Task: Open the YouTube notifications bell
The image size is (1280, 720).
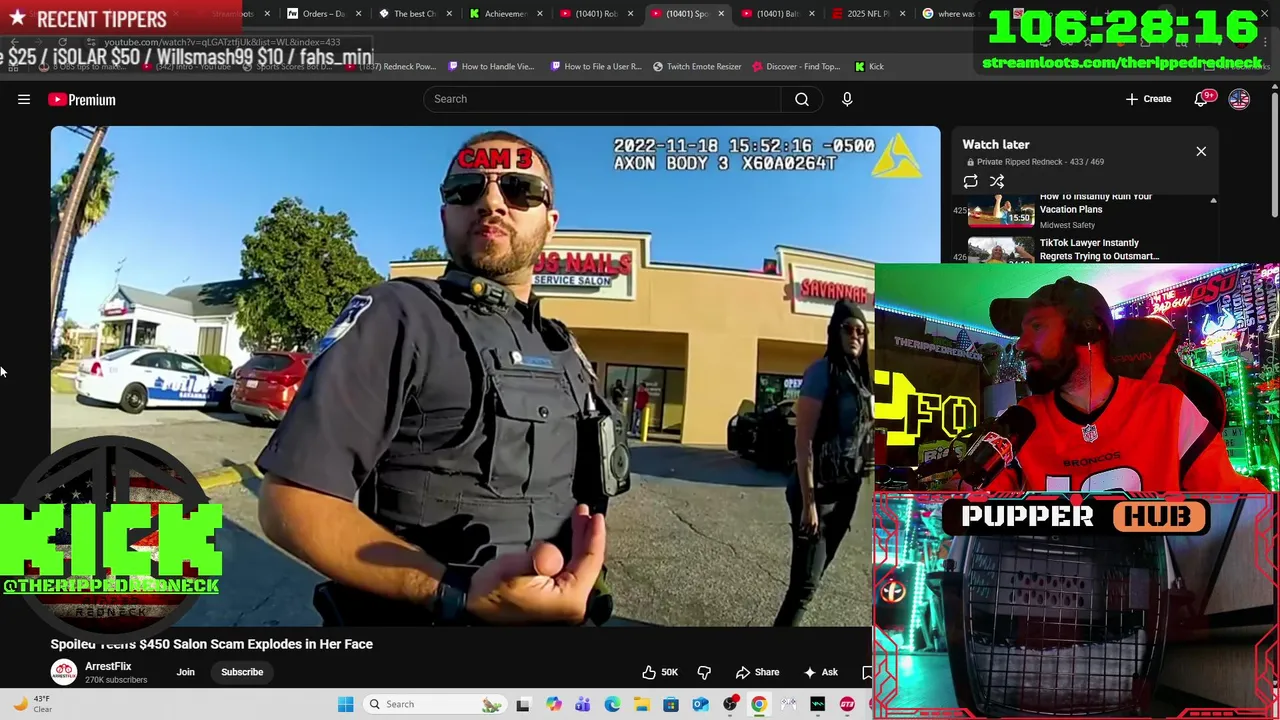Action: coord(1202,99)
